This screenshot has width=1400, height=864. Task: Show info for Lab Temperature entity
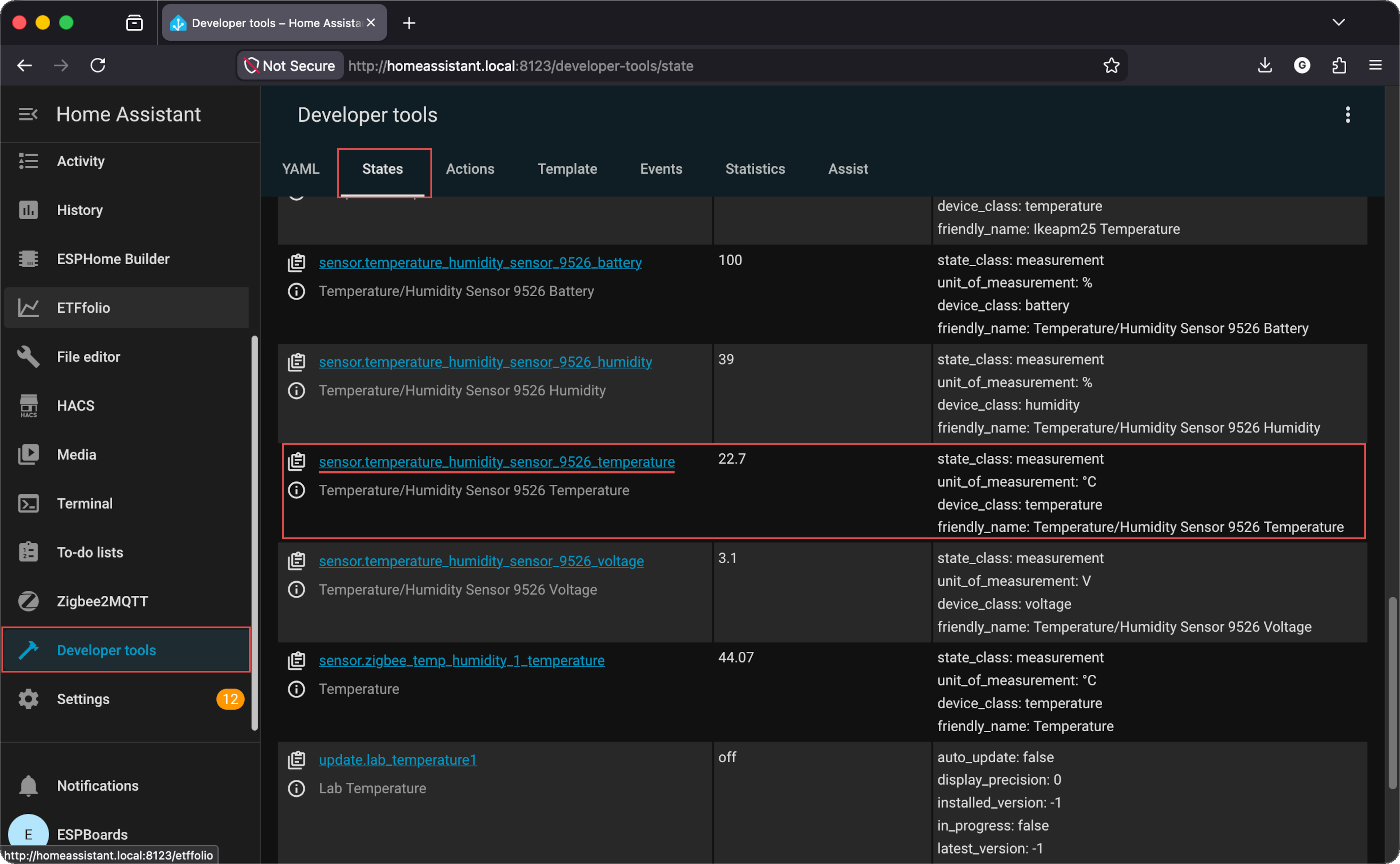[296, 788]
